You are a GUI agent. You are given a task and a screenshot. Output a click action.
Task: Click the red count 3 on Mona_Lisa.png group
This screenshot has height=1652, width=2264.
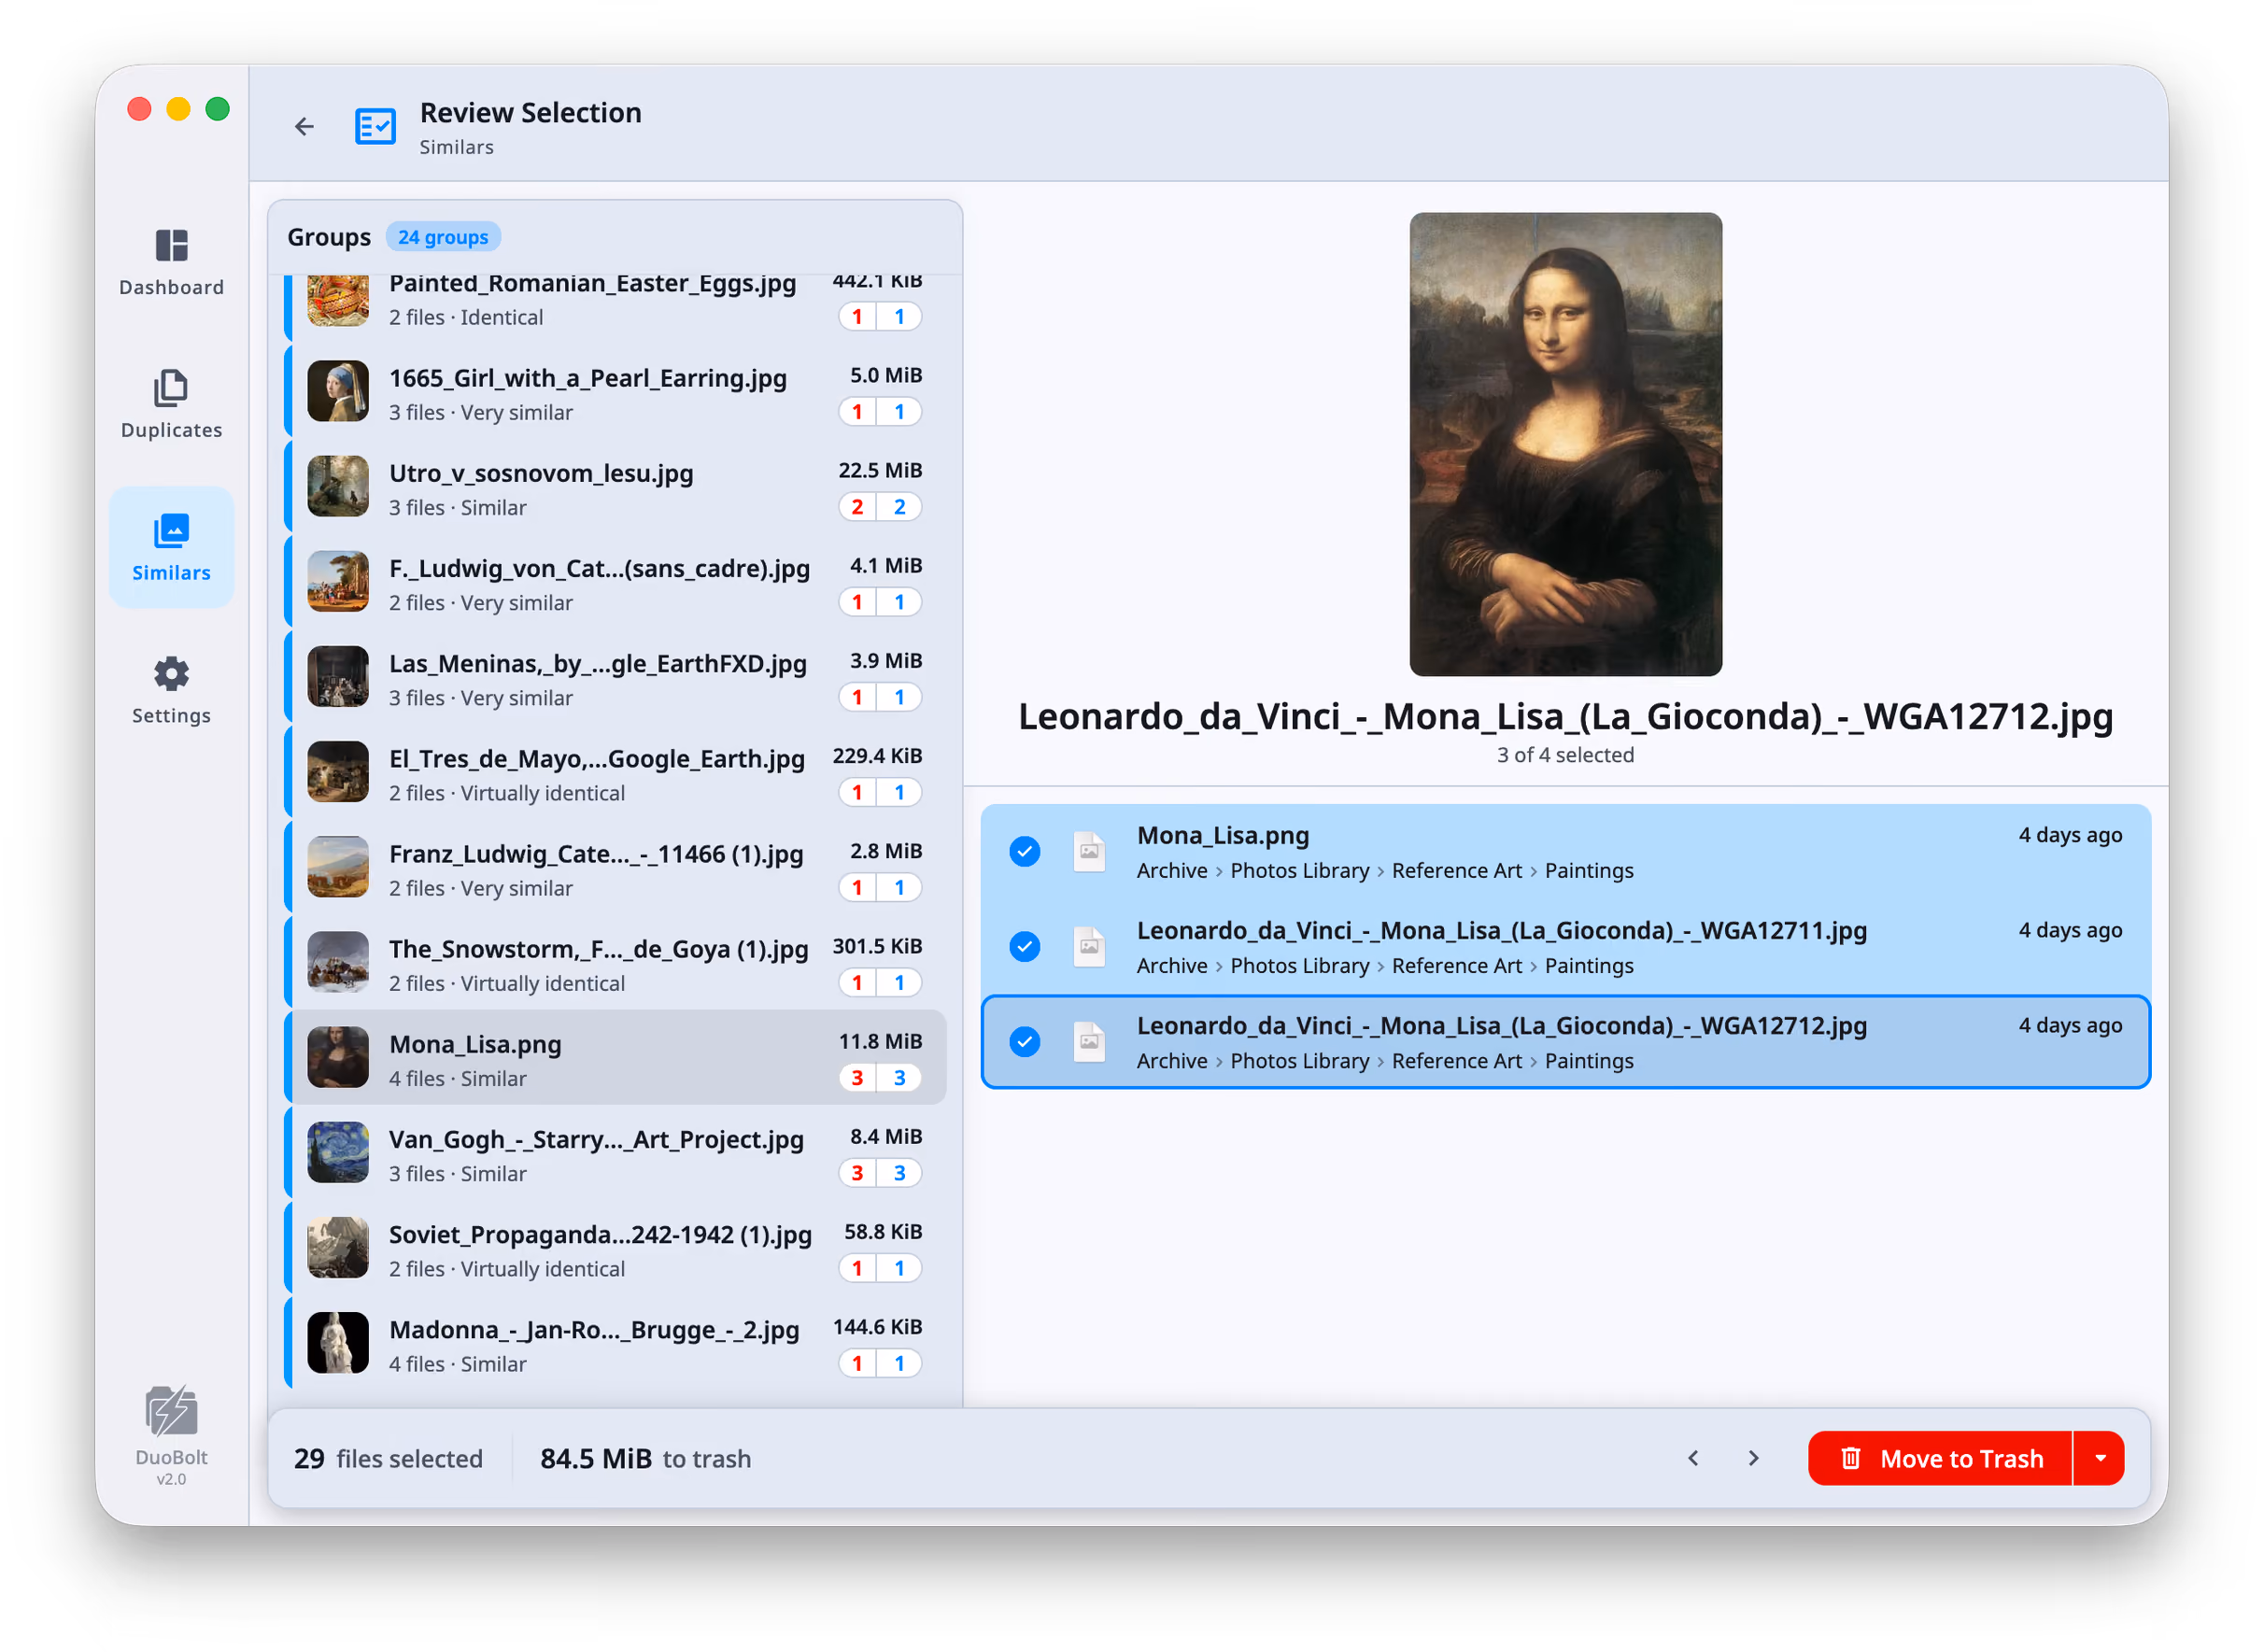click(857, 1079)
